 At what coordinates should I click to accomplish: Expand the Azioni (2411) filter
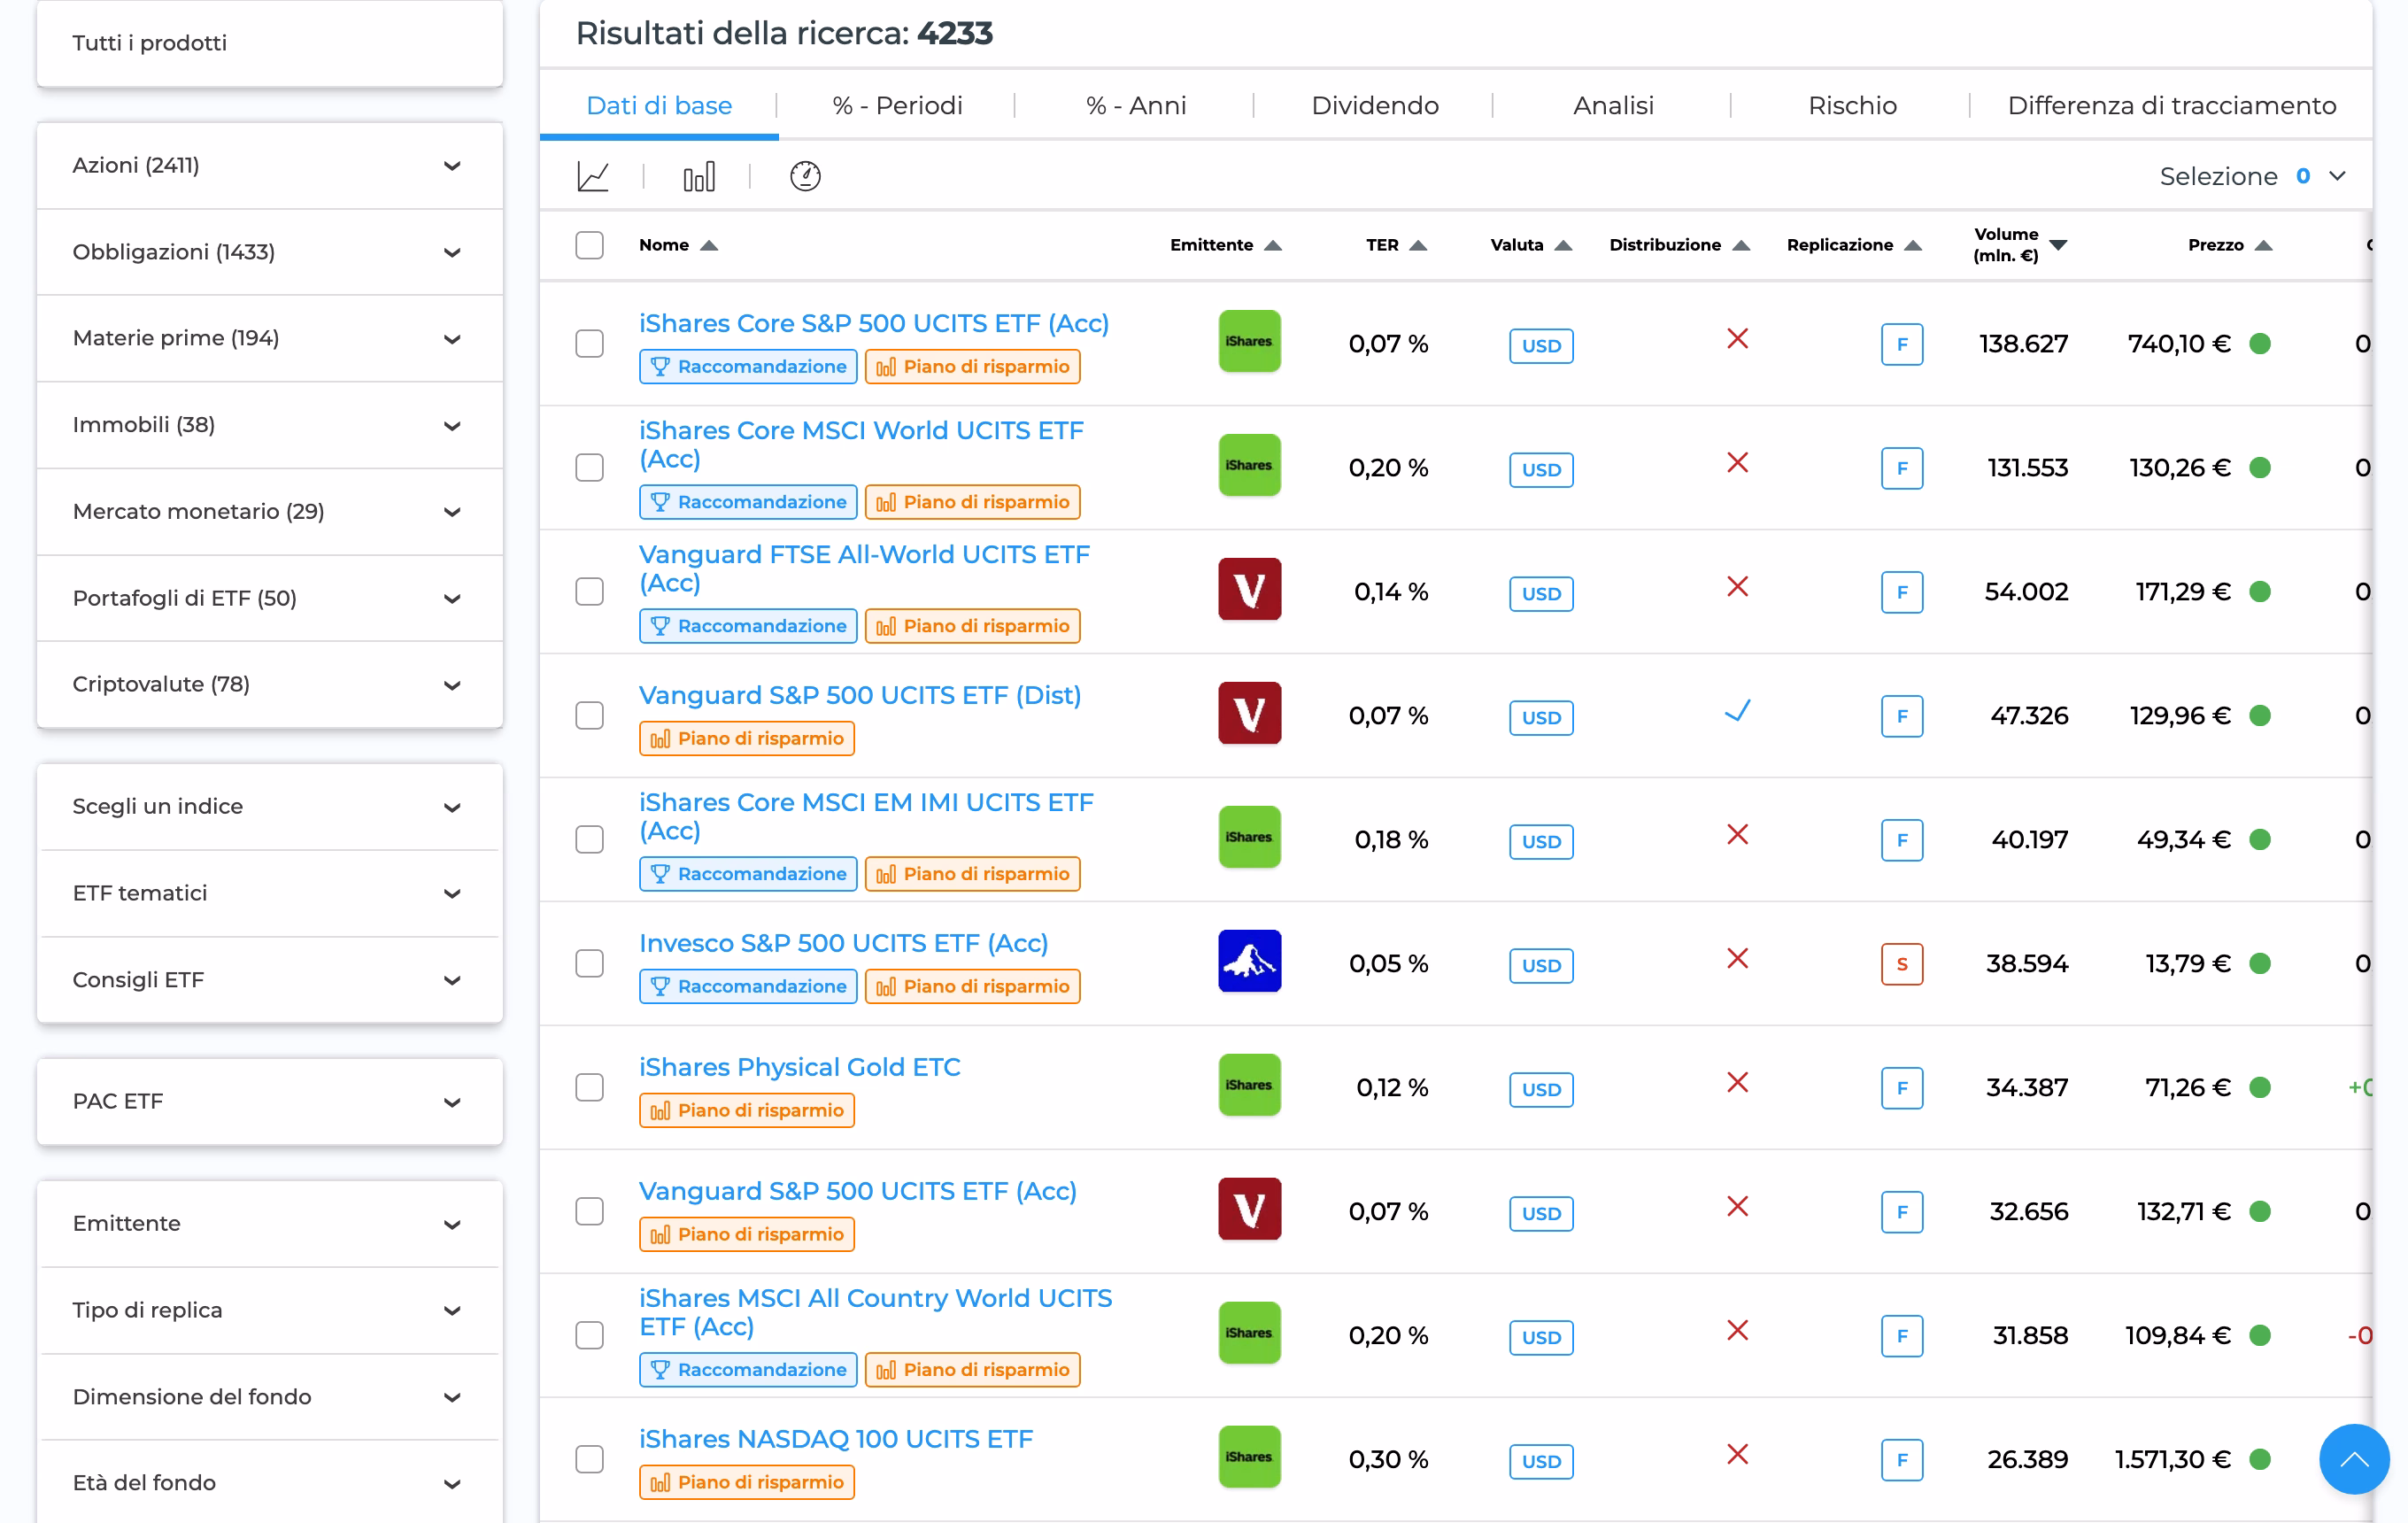[269, 166]
